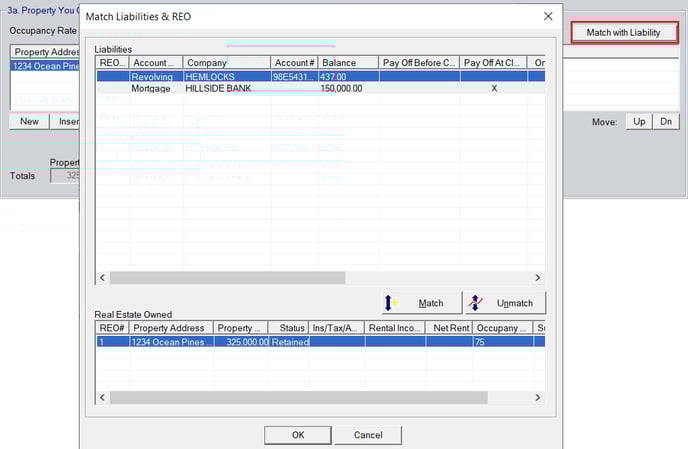Click Occupany ... column header

click(502, 328)
